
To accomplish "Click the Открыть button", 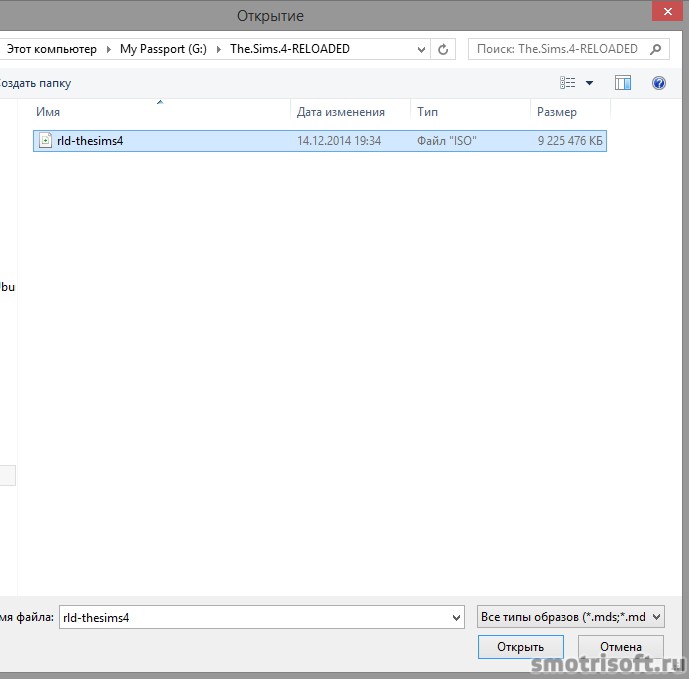I will pos(521,647).
